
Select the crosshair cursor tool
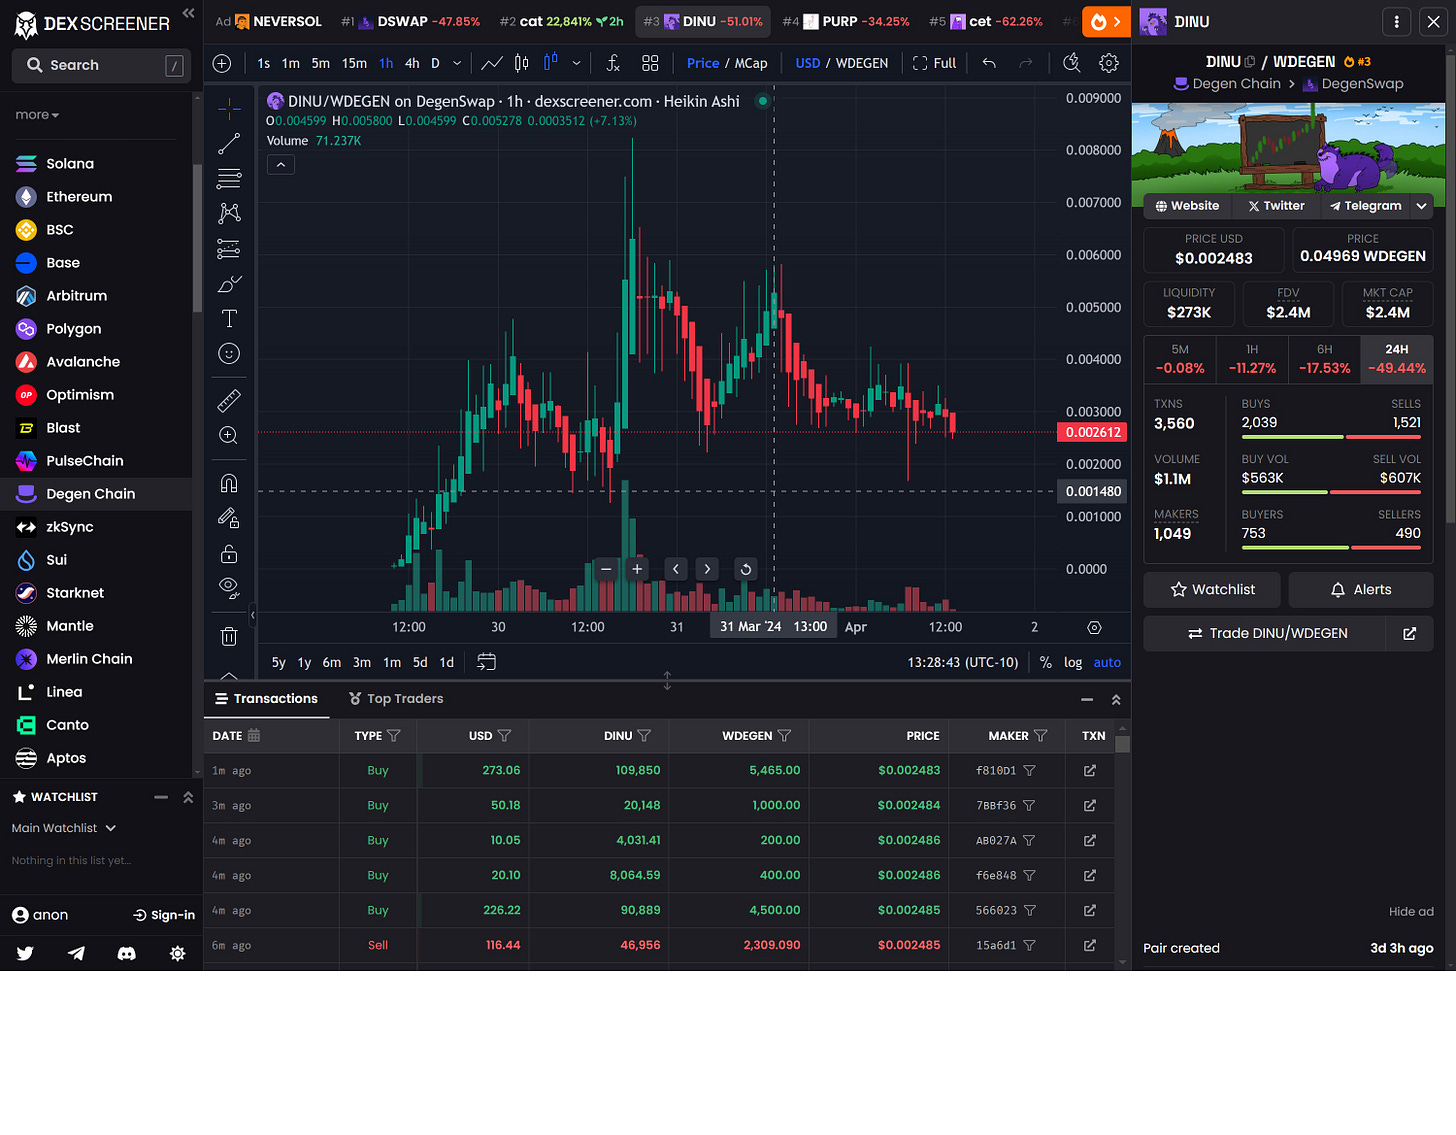point(229,108)
